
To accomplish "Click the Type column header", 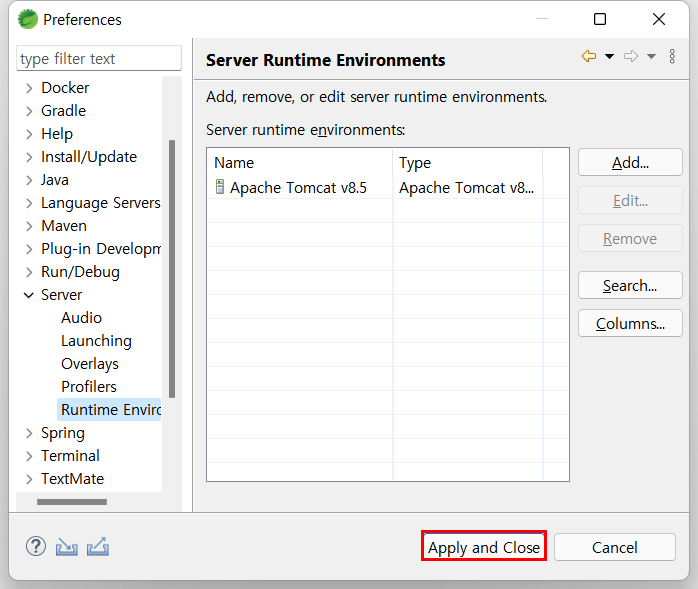I will coord(467,163).
